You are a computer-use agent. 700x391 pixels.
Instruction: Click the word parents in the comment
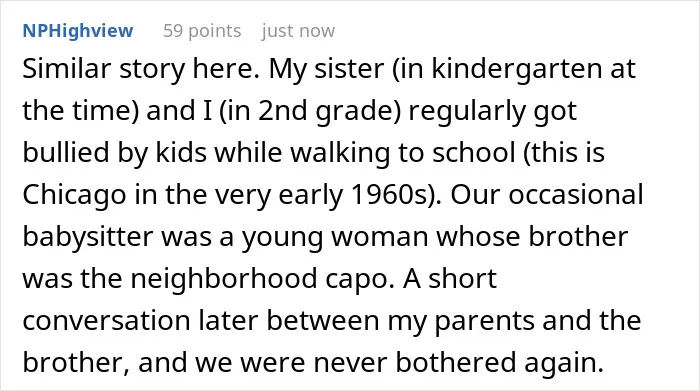click(x=484, y=322)
